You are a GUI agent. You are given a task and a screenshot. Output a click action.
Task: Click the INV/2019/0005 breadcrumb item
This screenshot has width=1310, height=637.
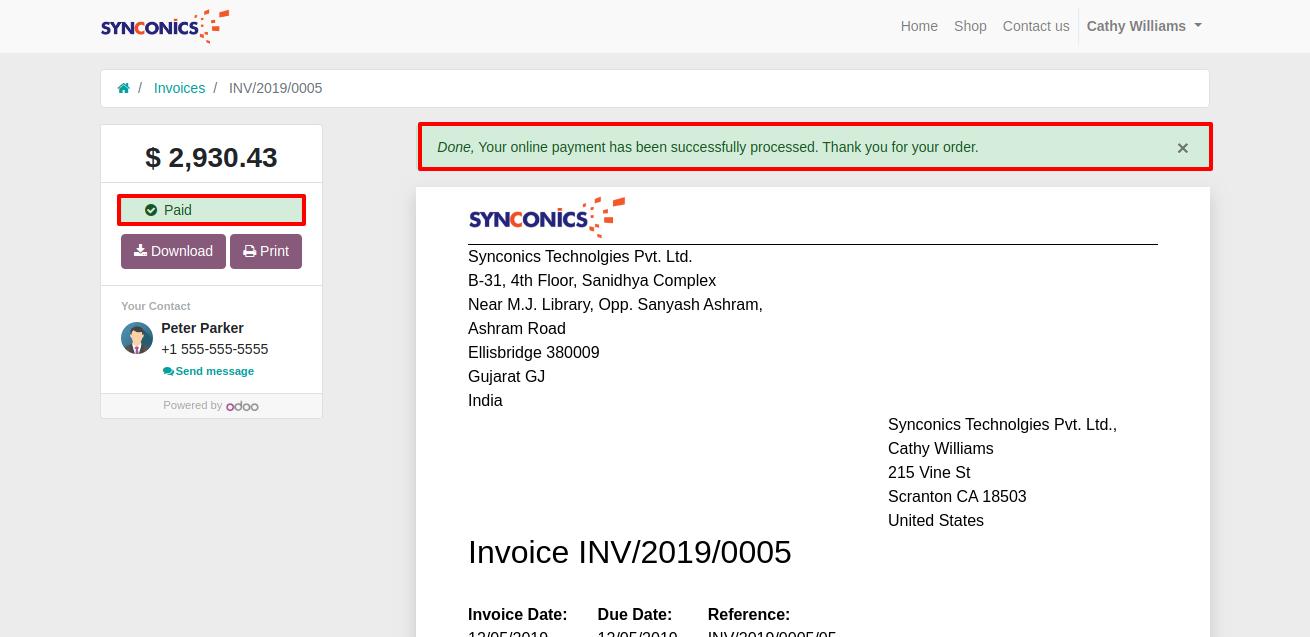pyautogui.click(x=275, y=88)
